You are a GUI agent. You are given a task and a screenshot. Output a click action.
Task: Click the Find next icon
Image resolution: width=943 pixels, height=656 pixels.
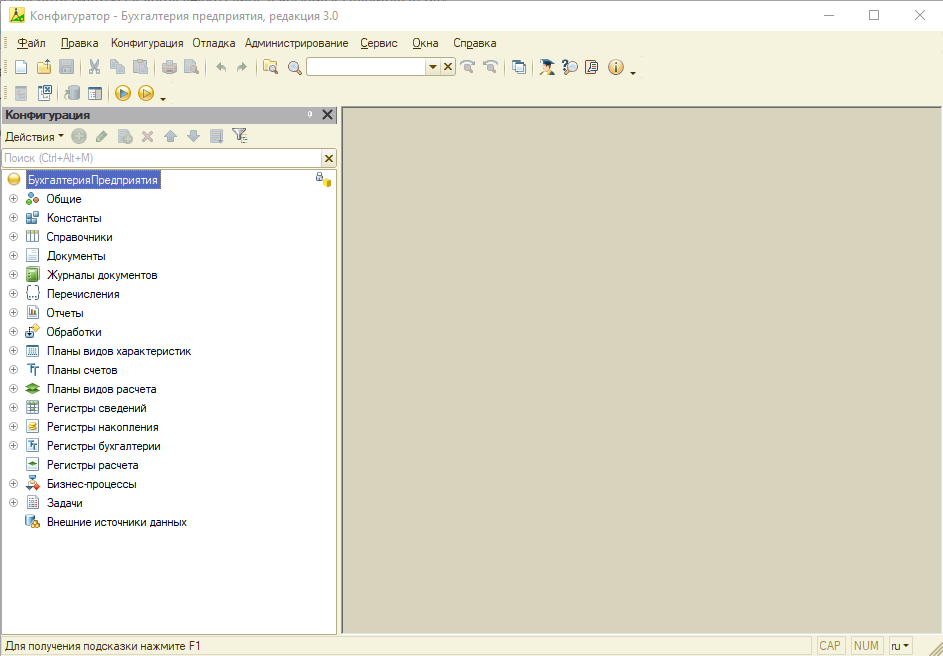[x=467, y=67]
